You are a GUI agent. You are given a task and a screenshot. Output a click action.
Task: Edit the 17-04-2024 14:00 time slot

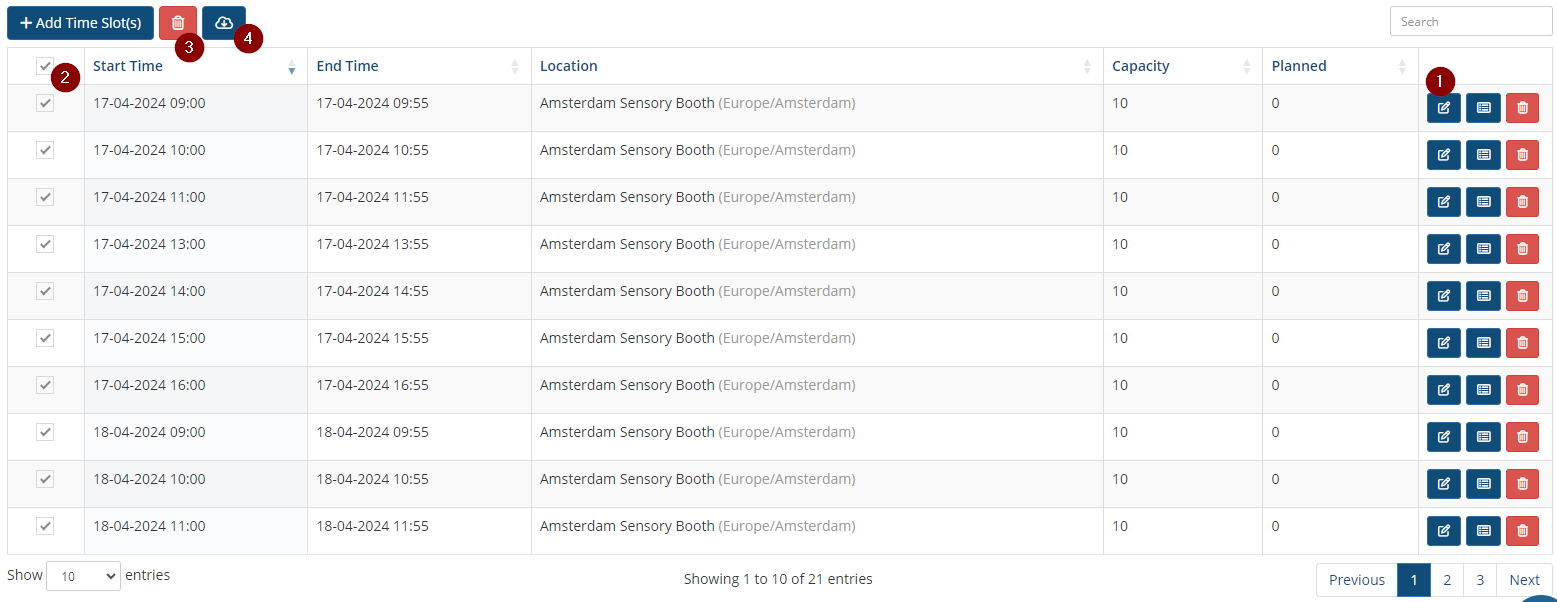pos(1443,296)
